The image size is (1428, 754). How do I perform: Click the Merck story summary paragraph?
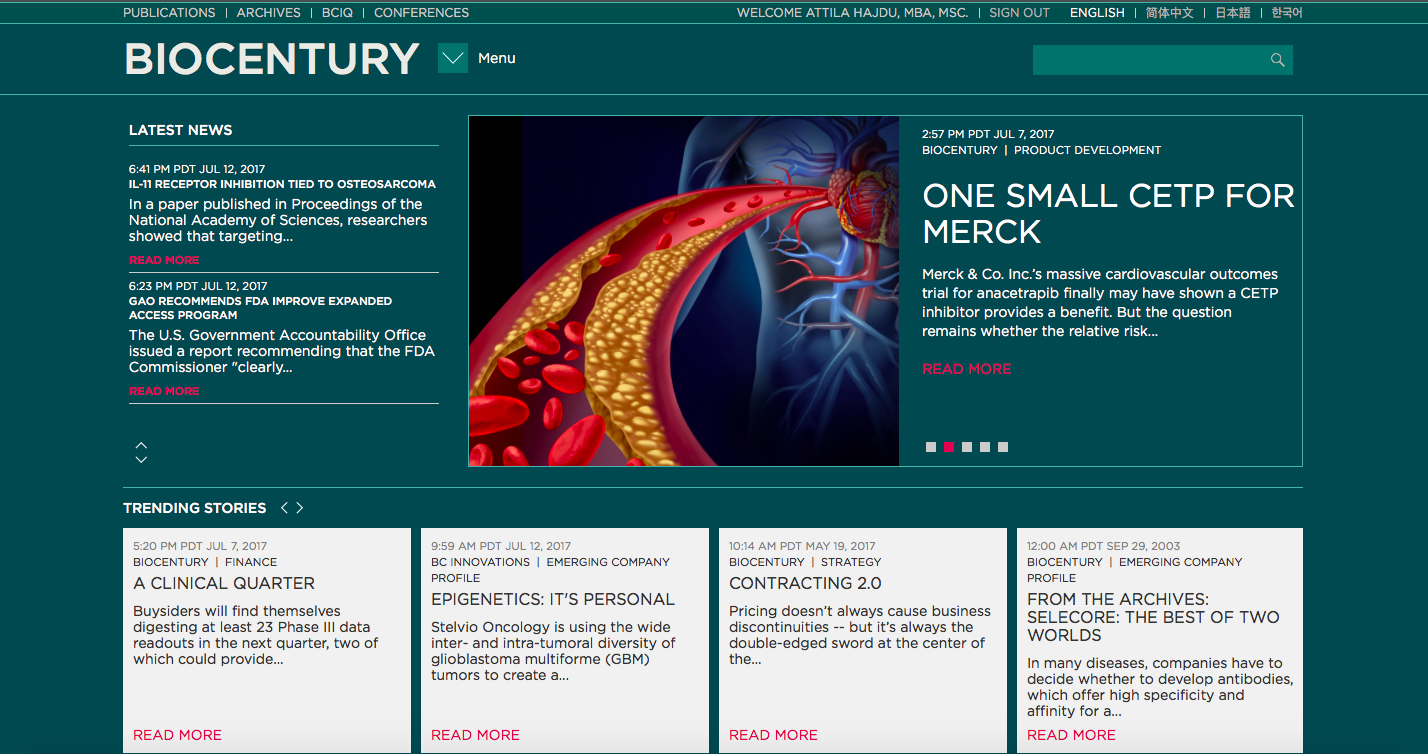click(1100, 302)
